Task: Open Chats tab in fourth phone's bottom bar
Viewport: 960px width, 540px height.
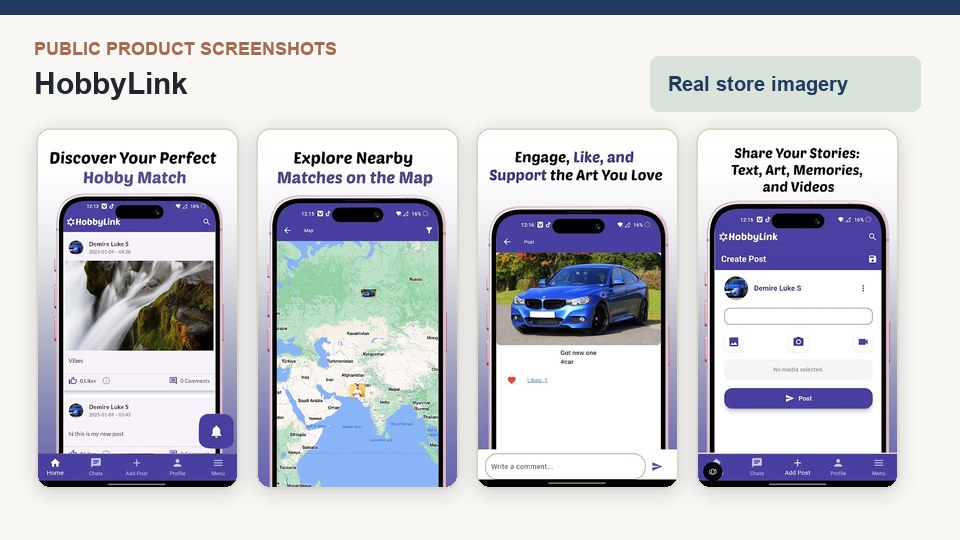Action: click(x=757, y=467)
